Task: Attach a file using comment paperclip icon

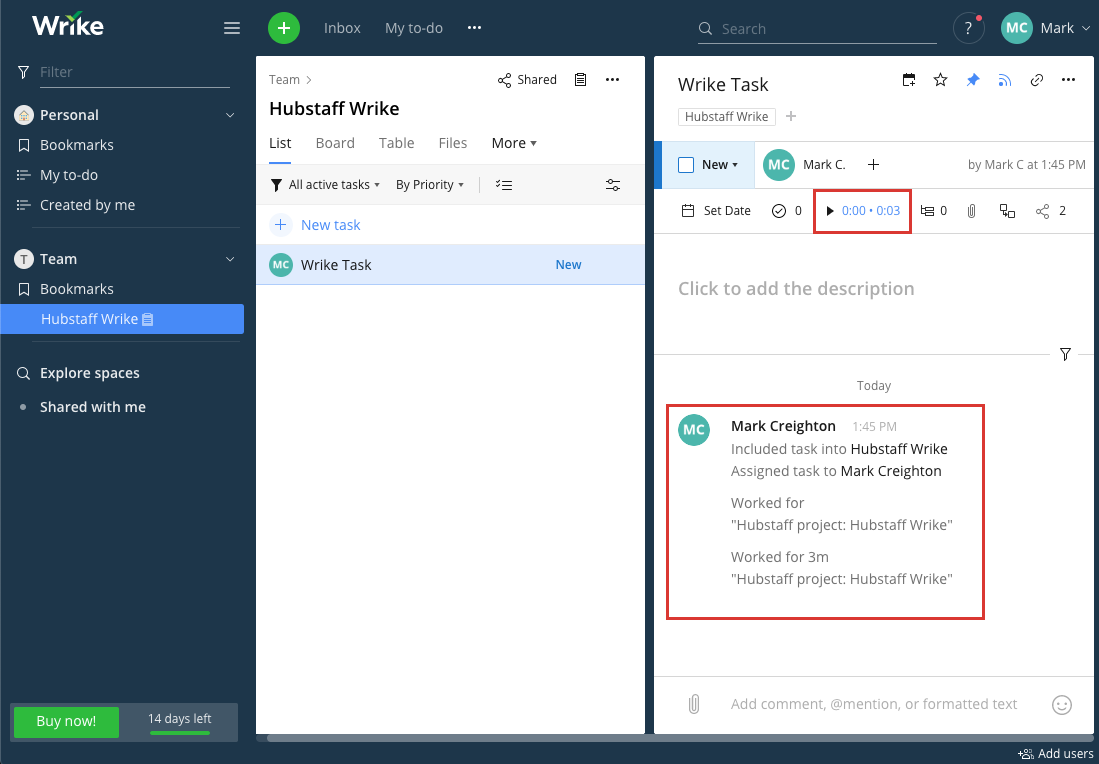Action: [694, 704]
